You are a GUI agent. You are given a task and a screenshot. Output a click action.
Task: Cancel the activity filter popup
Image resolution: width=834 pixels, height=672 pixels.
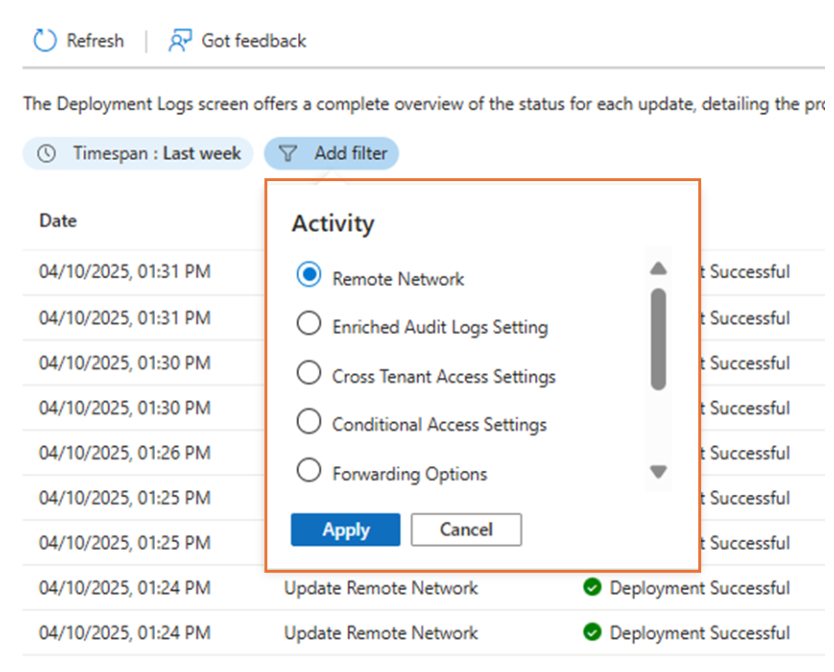(466, 529)
